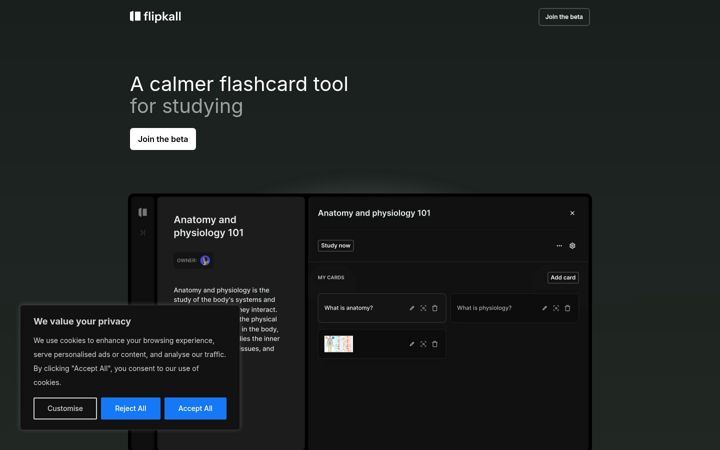
Task: Expand the image card fullscreen
Action: click(423, 344)
